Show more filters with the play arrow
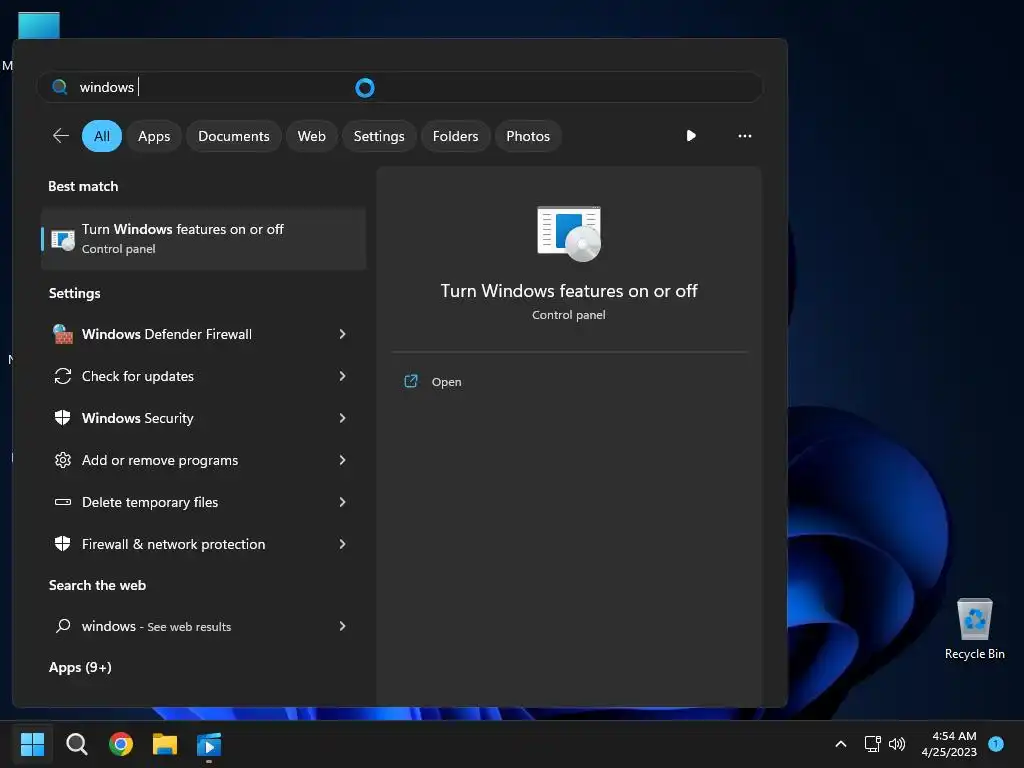The width and height of the screenshot is (1024, 768). click(x=691, y=136)
